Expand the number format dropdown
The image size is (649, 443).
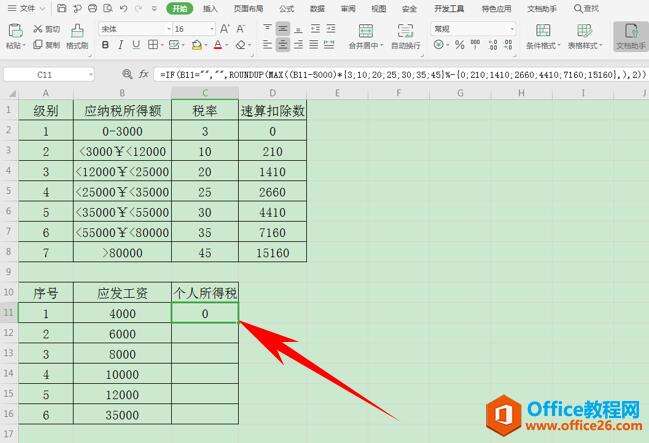point(512,29)
